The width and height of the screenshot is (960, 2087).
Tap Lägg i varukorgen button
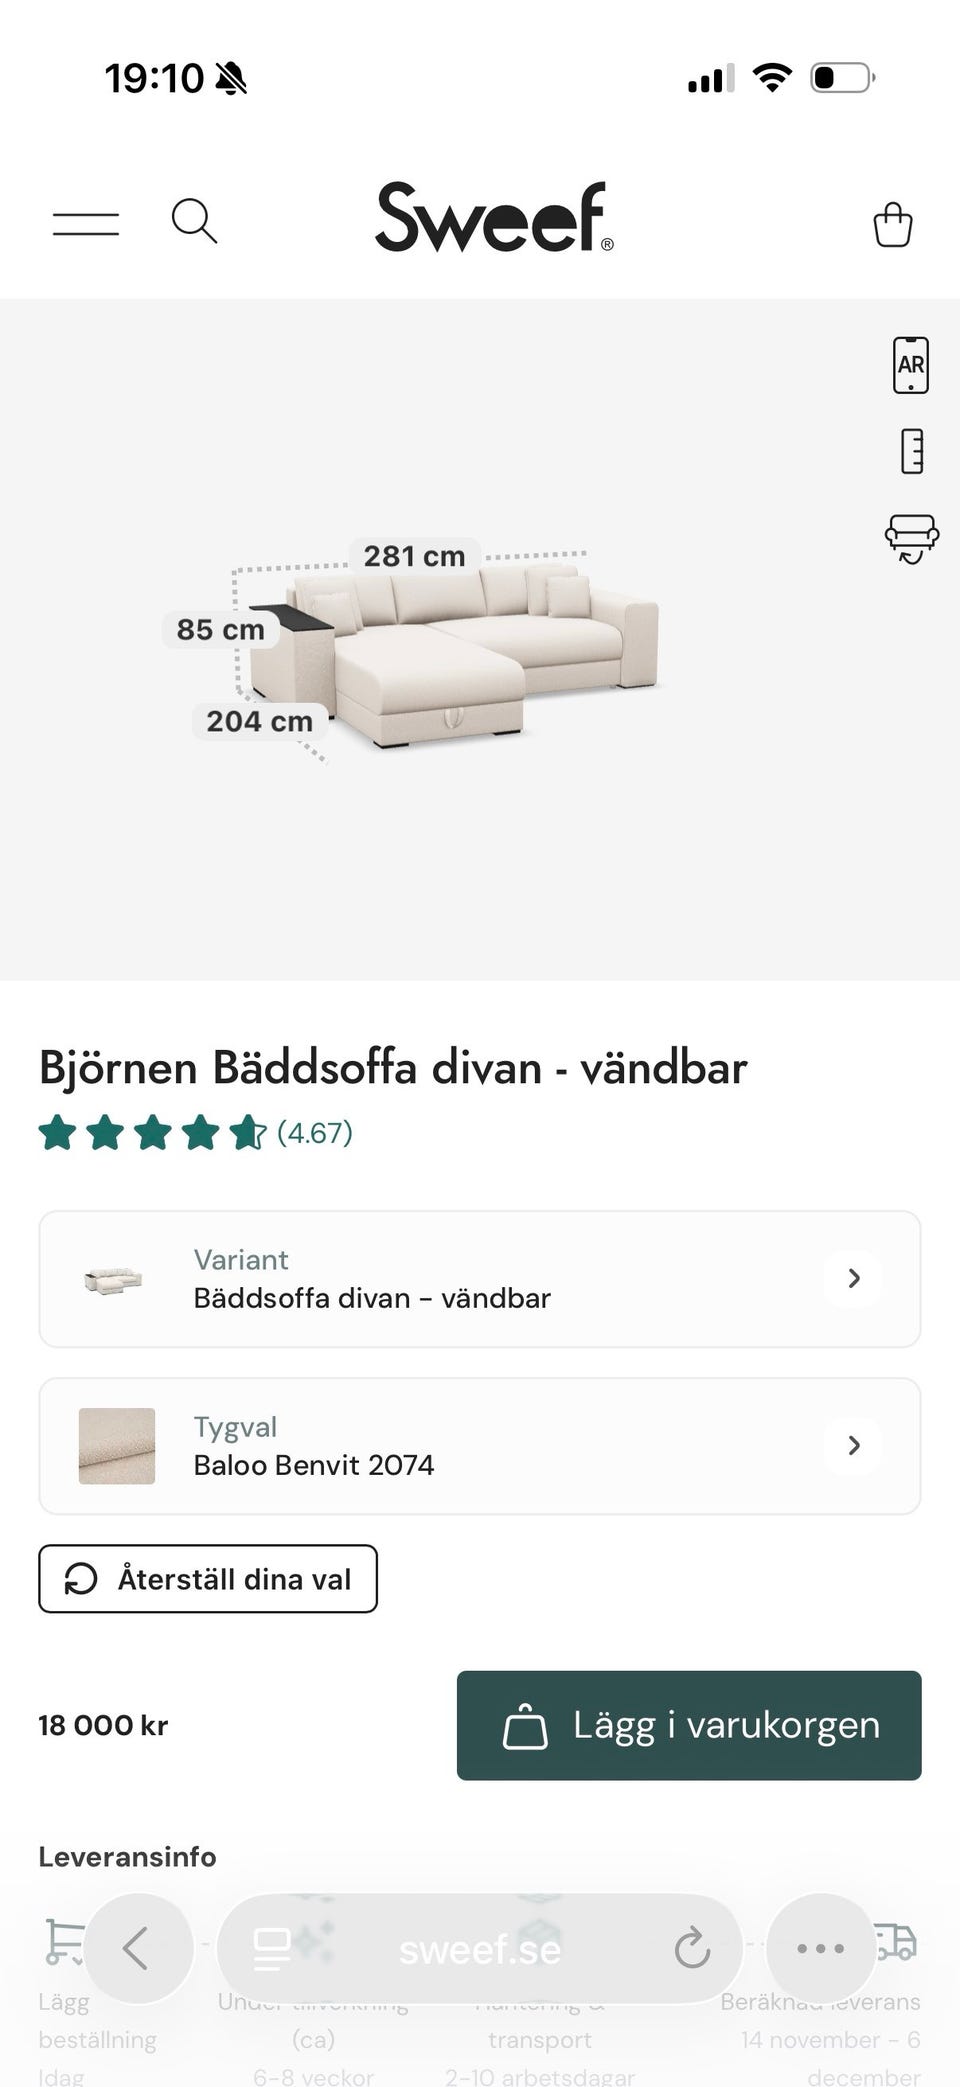click(x=689, y=1725)
